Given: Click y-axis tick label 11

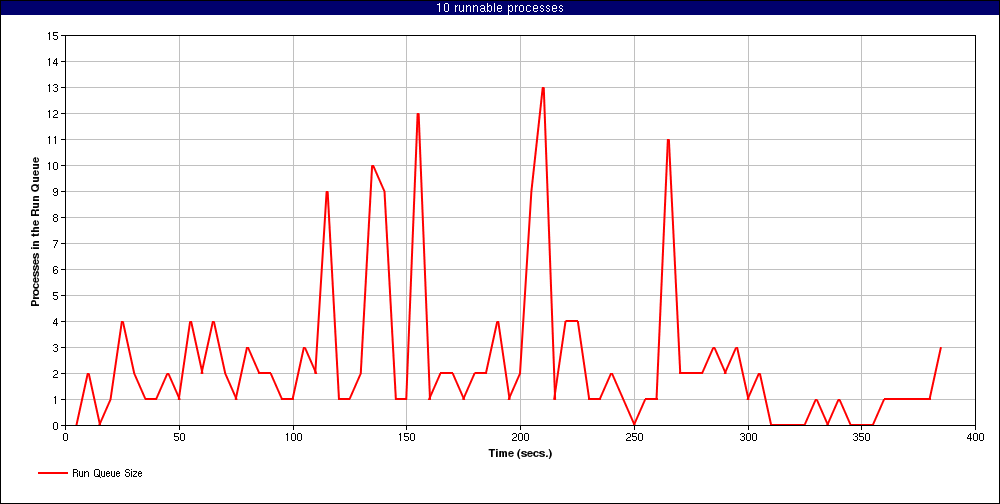Looking at the screenshot, I should tap(53, 140).
